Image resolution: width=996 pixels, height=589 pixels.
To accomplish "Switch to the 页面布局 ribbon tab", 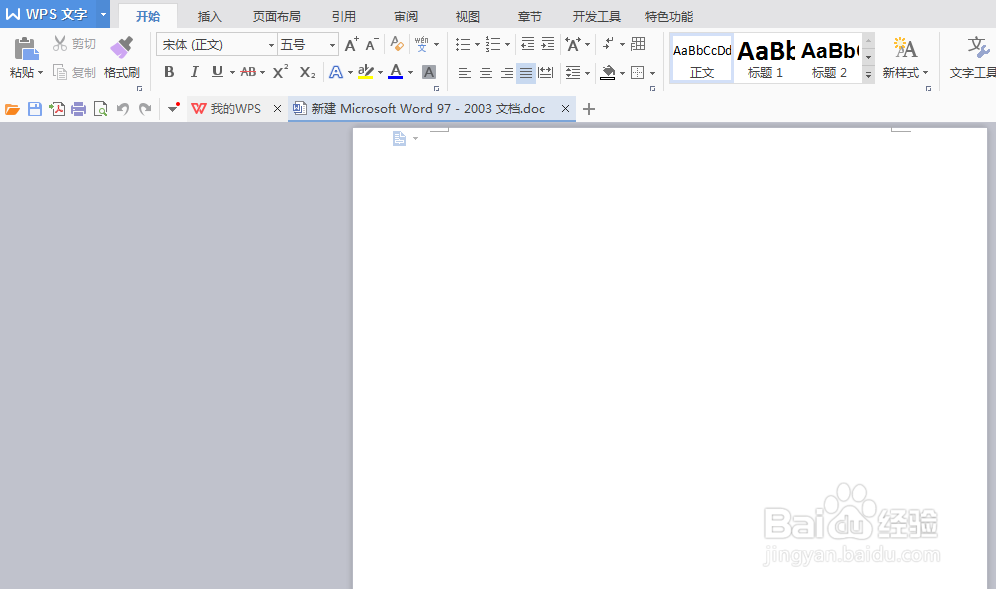I will tap(276, 17).
